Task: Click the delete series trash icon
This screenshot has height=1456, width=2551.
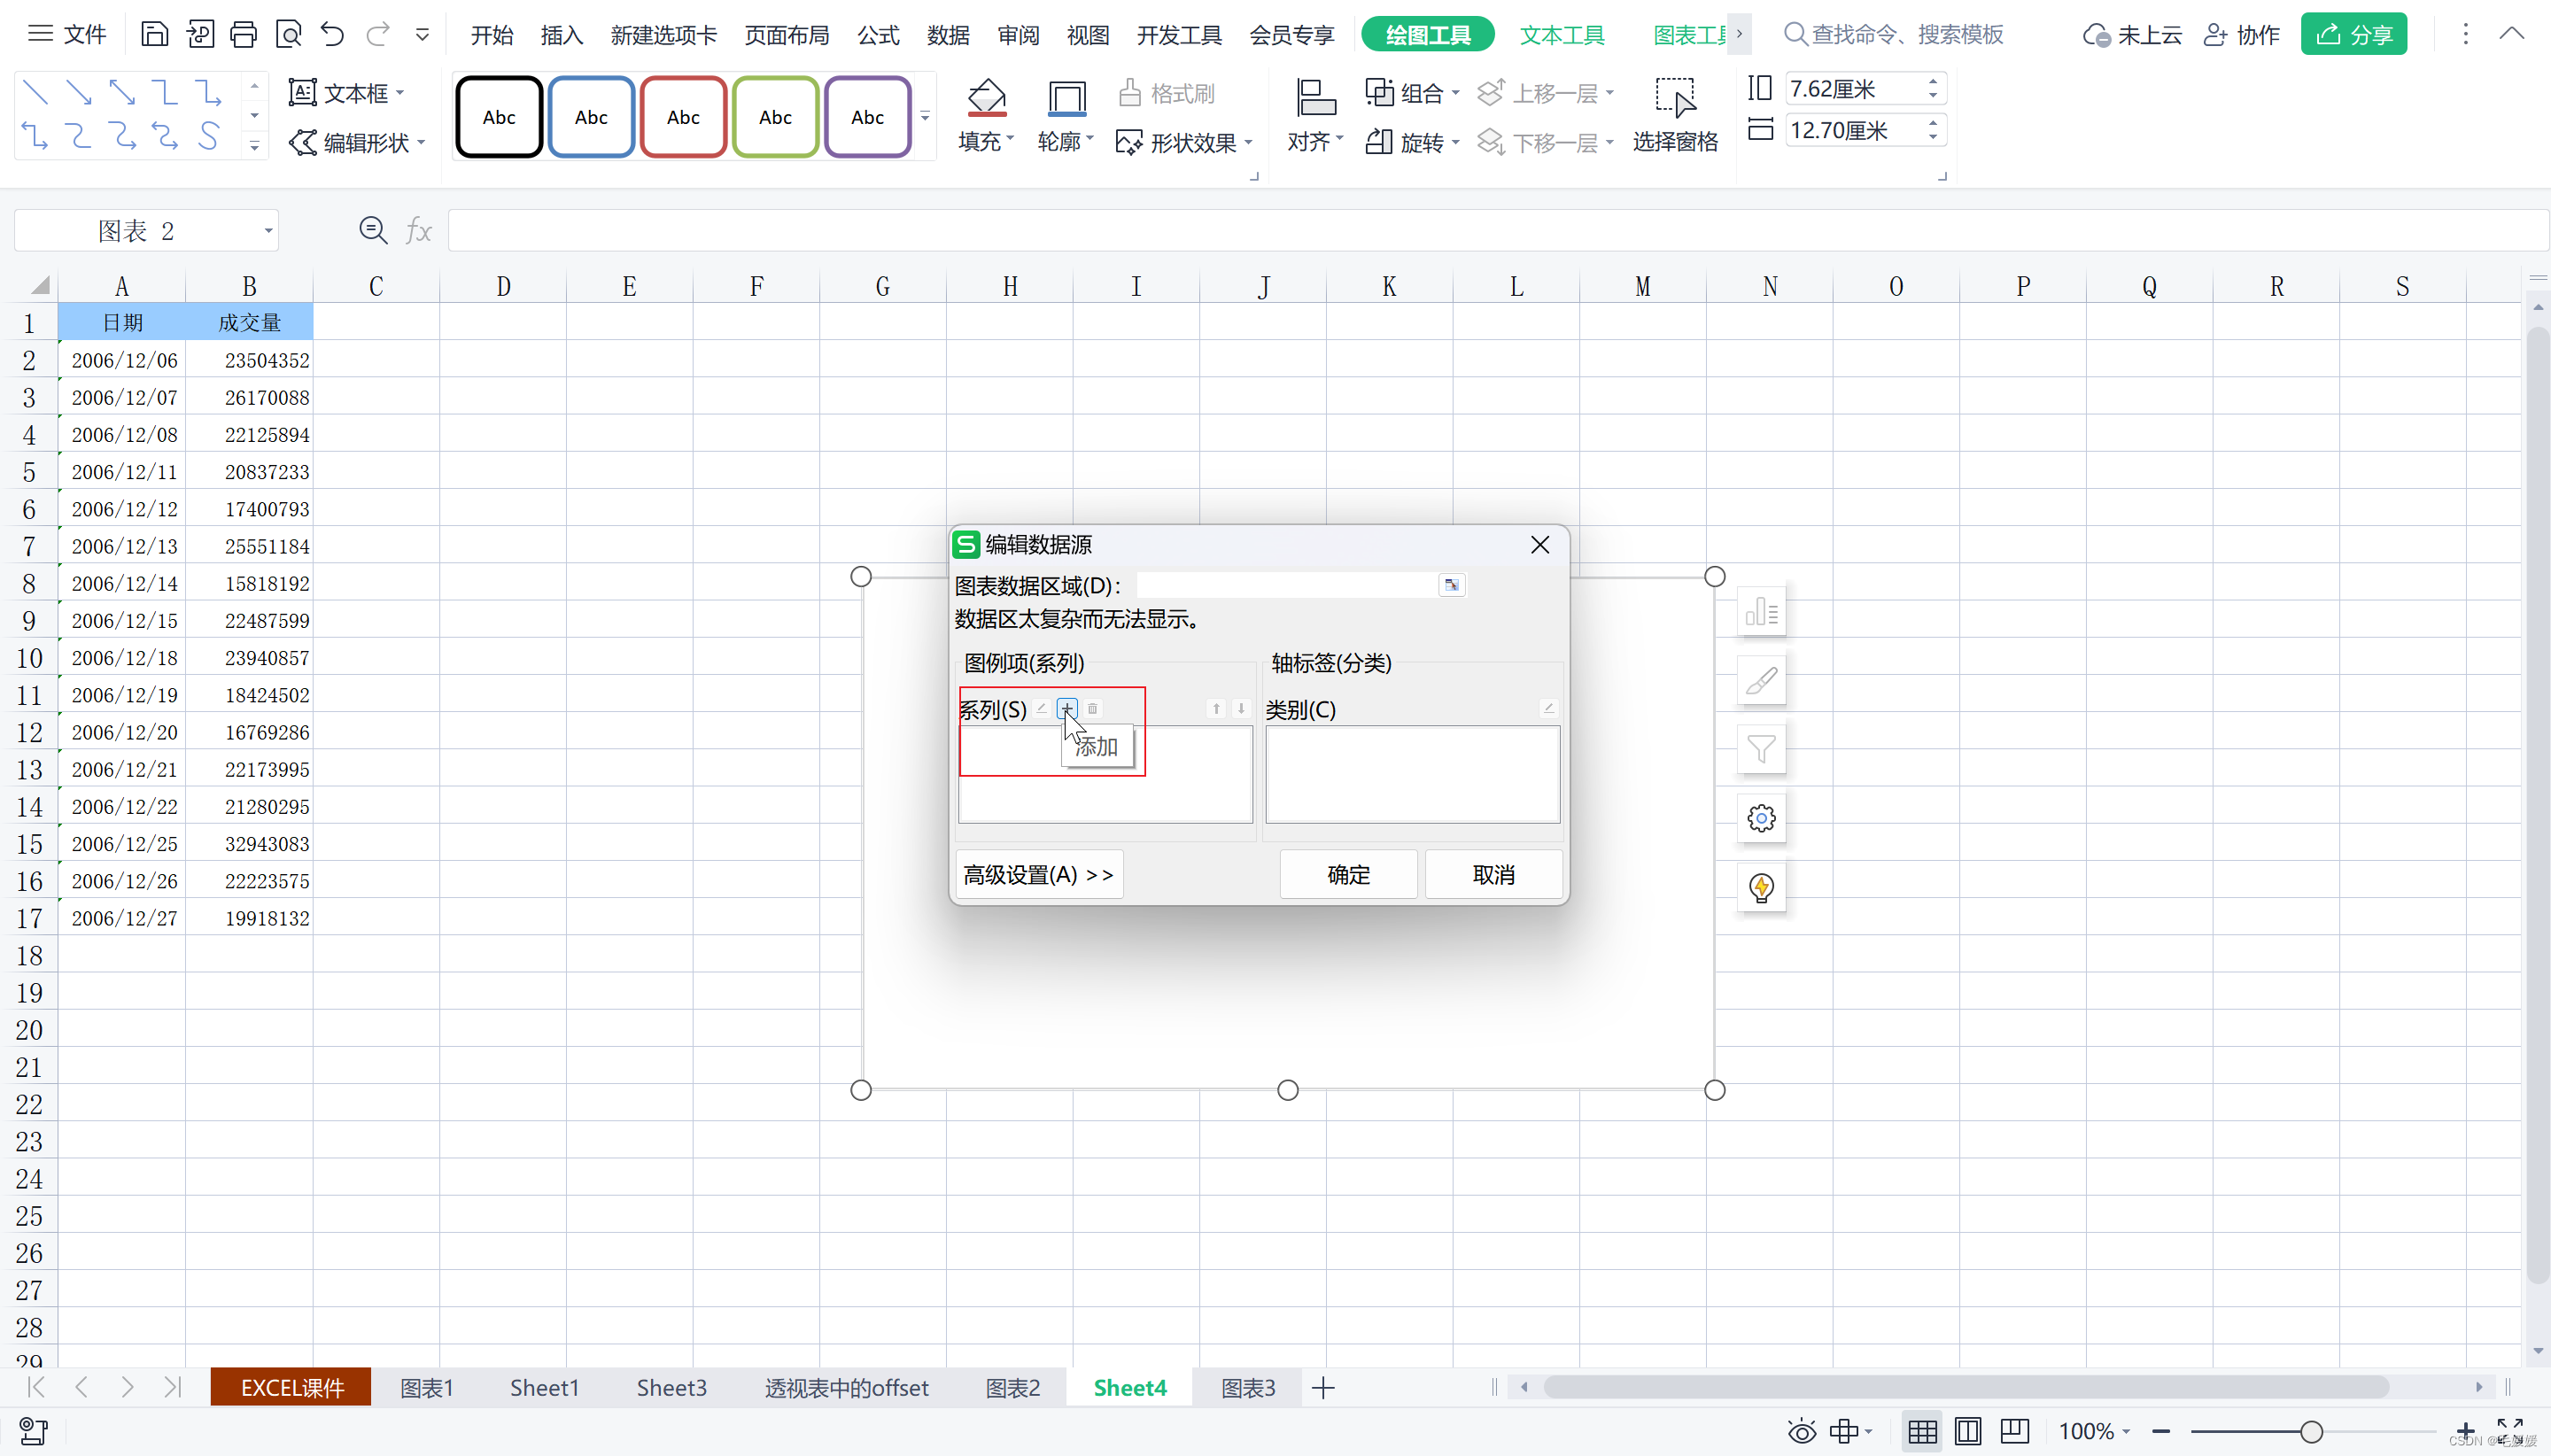Action: click(x=1092, y=708)
